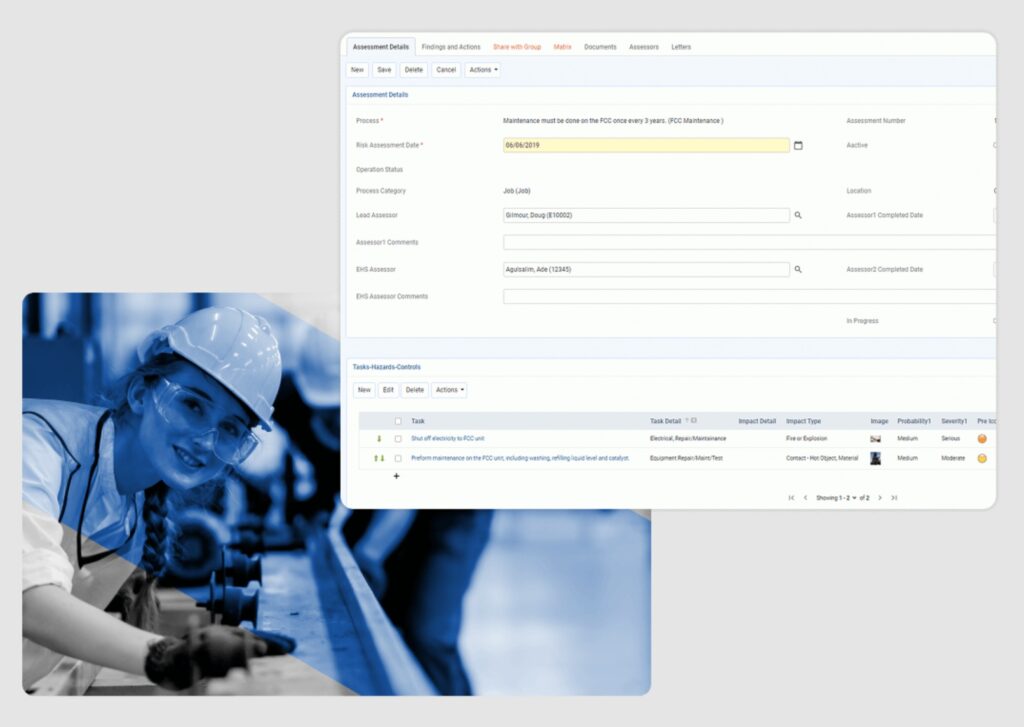Open the Actions dropdown in the top toolbar
Image resolution: width=1024 pixels, height=727 pixels.
(x=482, y=70)
